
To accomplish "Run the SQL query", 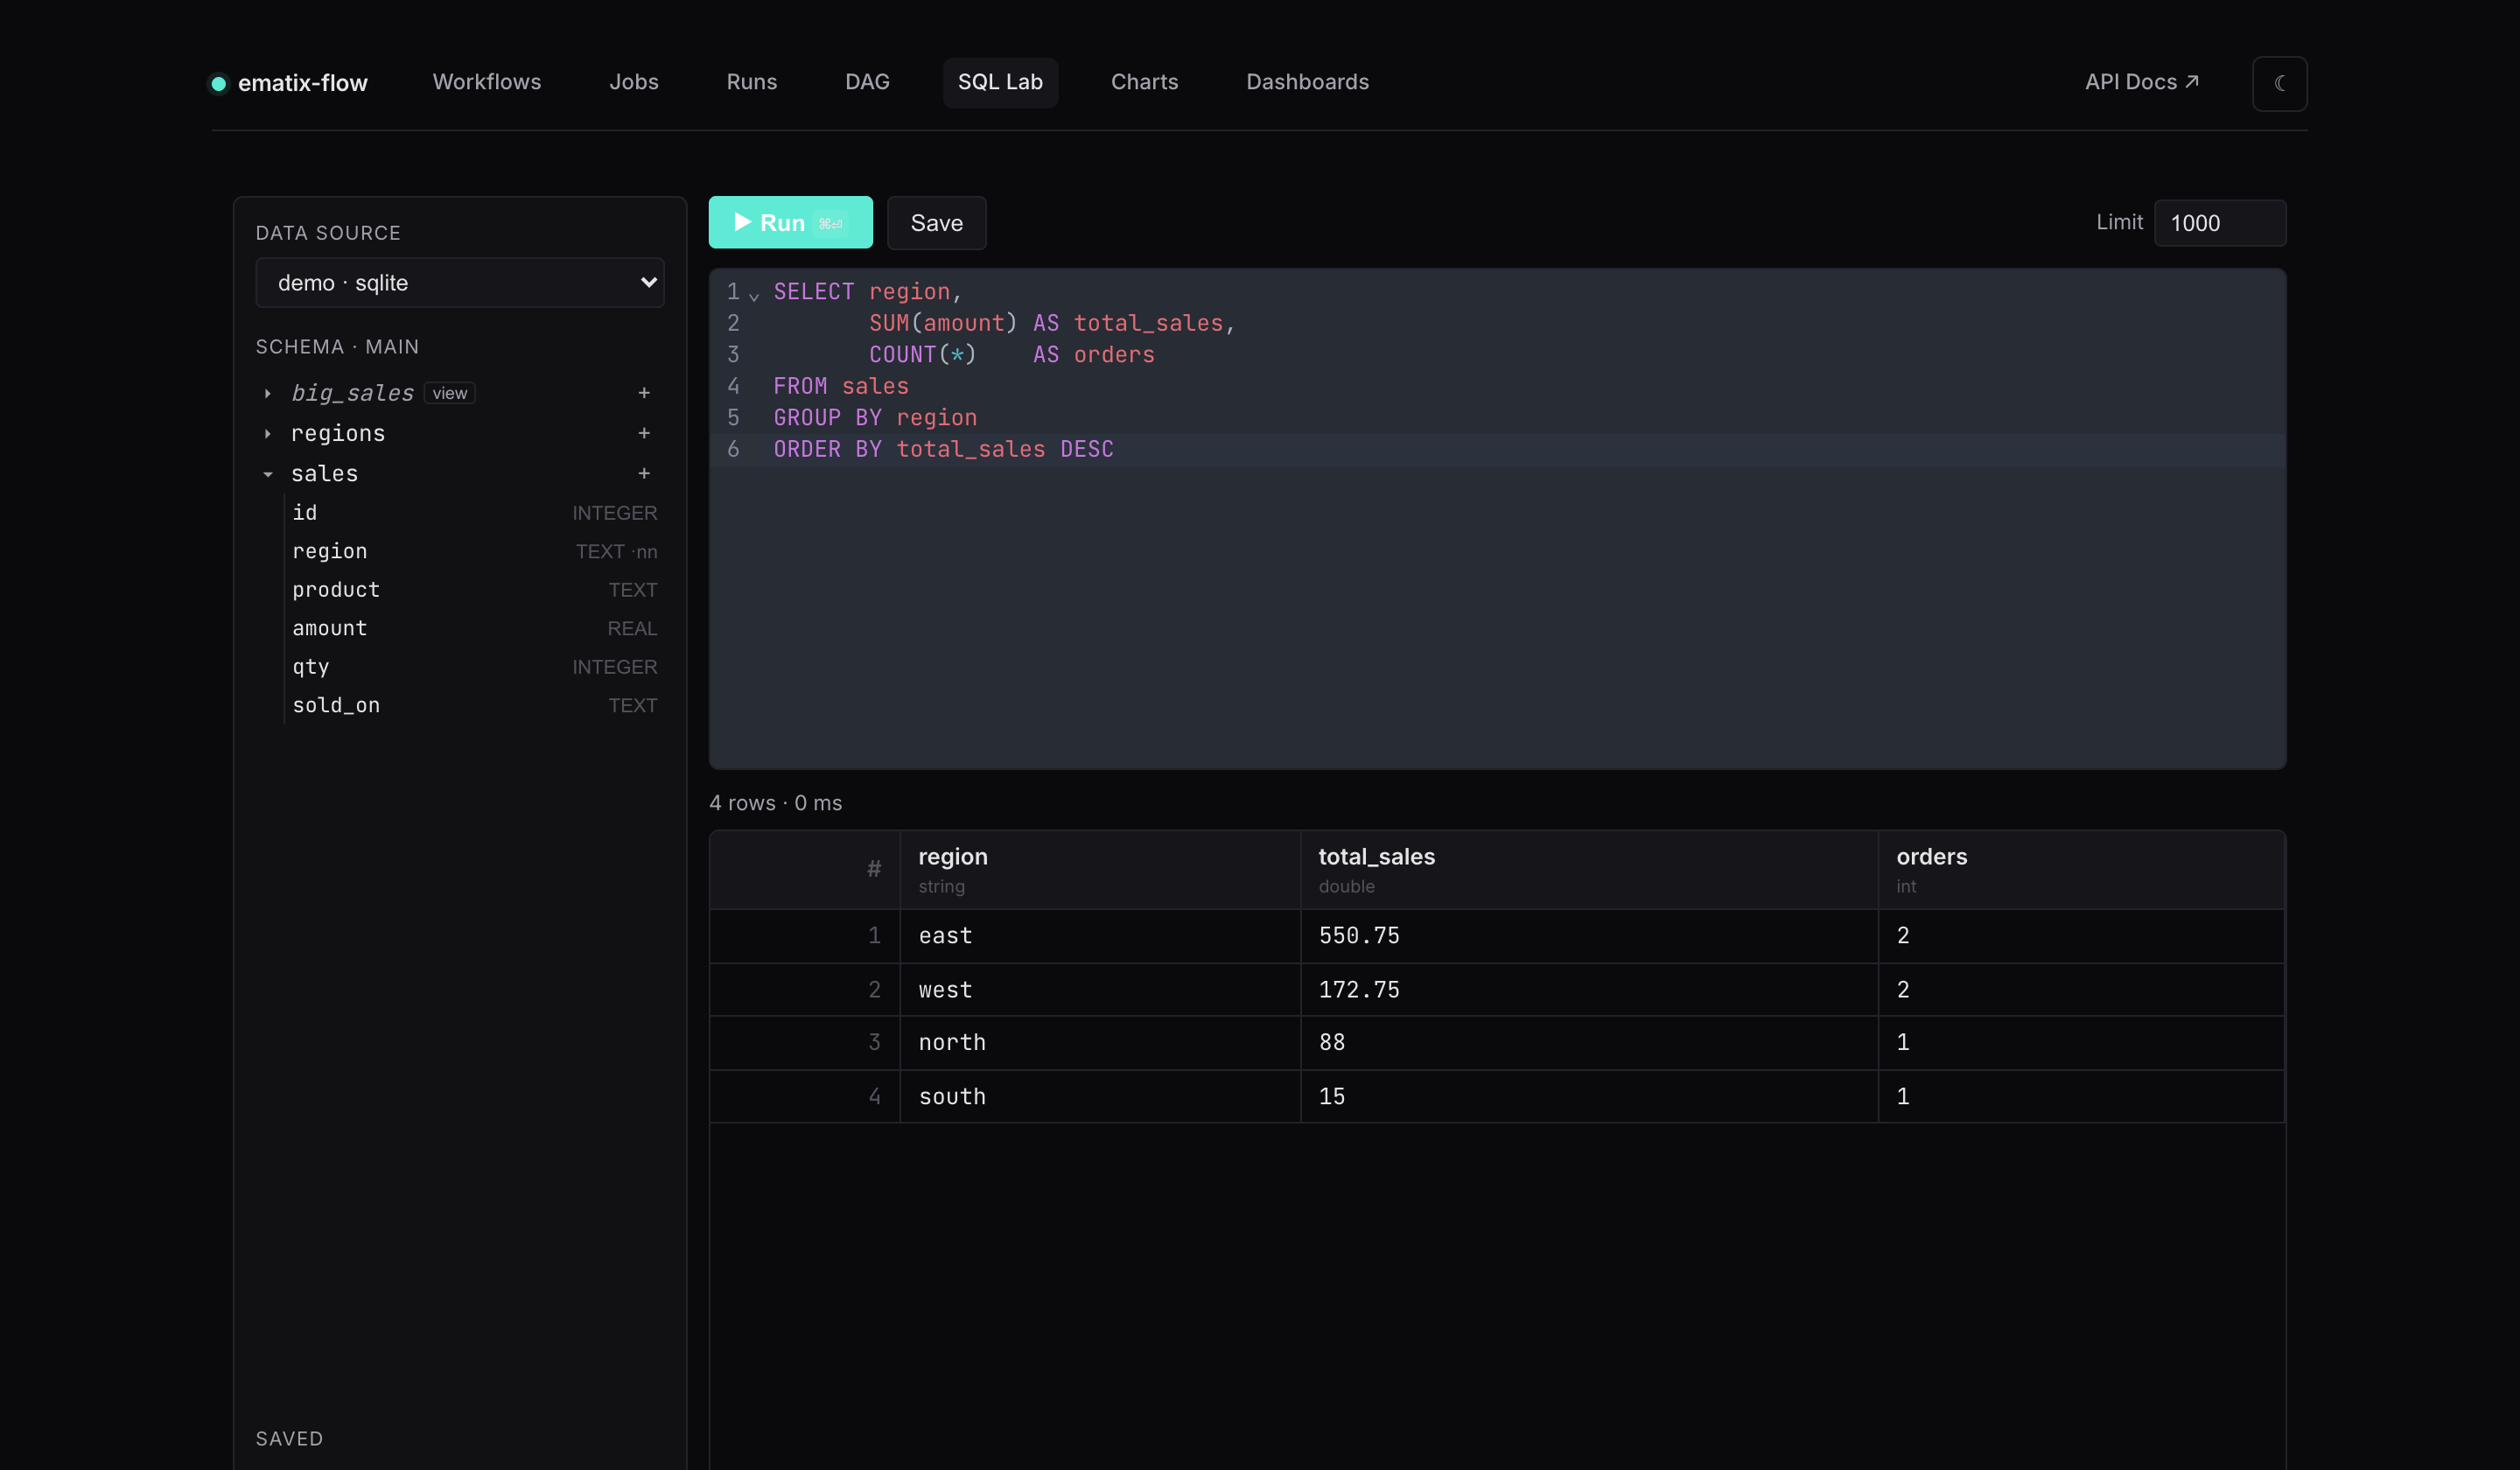I will click(x=790, y=222).
